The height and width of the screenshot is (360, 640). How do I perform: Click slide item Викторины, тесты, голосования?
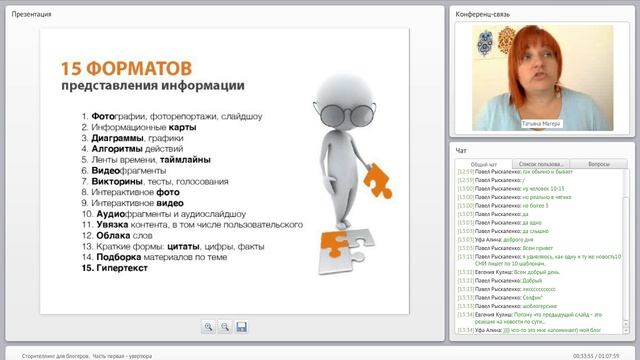(x=155, y=181)
